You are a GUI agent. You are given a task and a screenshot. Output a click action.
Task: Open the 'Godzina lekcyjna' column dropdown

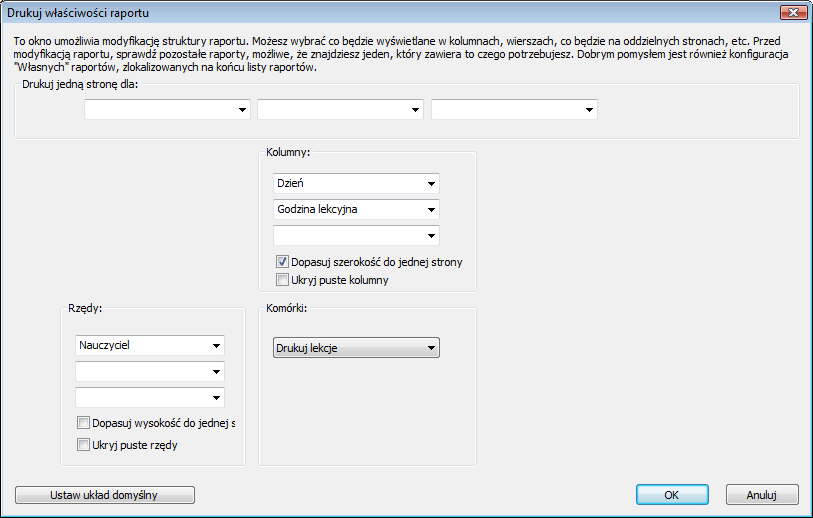356,209
